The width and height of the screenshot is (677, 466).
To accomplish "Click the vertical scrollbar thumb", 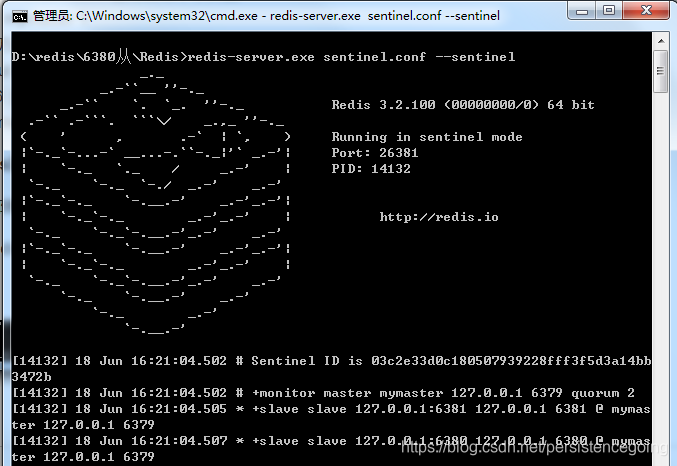I will [661, 71].
